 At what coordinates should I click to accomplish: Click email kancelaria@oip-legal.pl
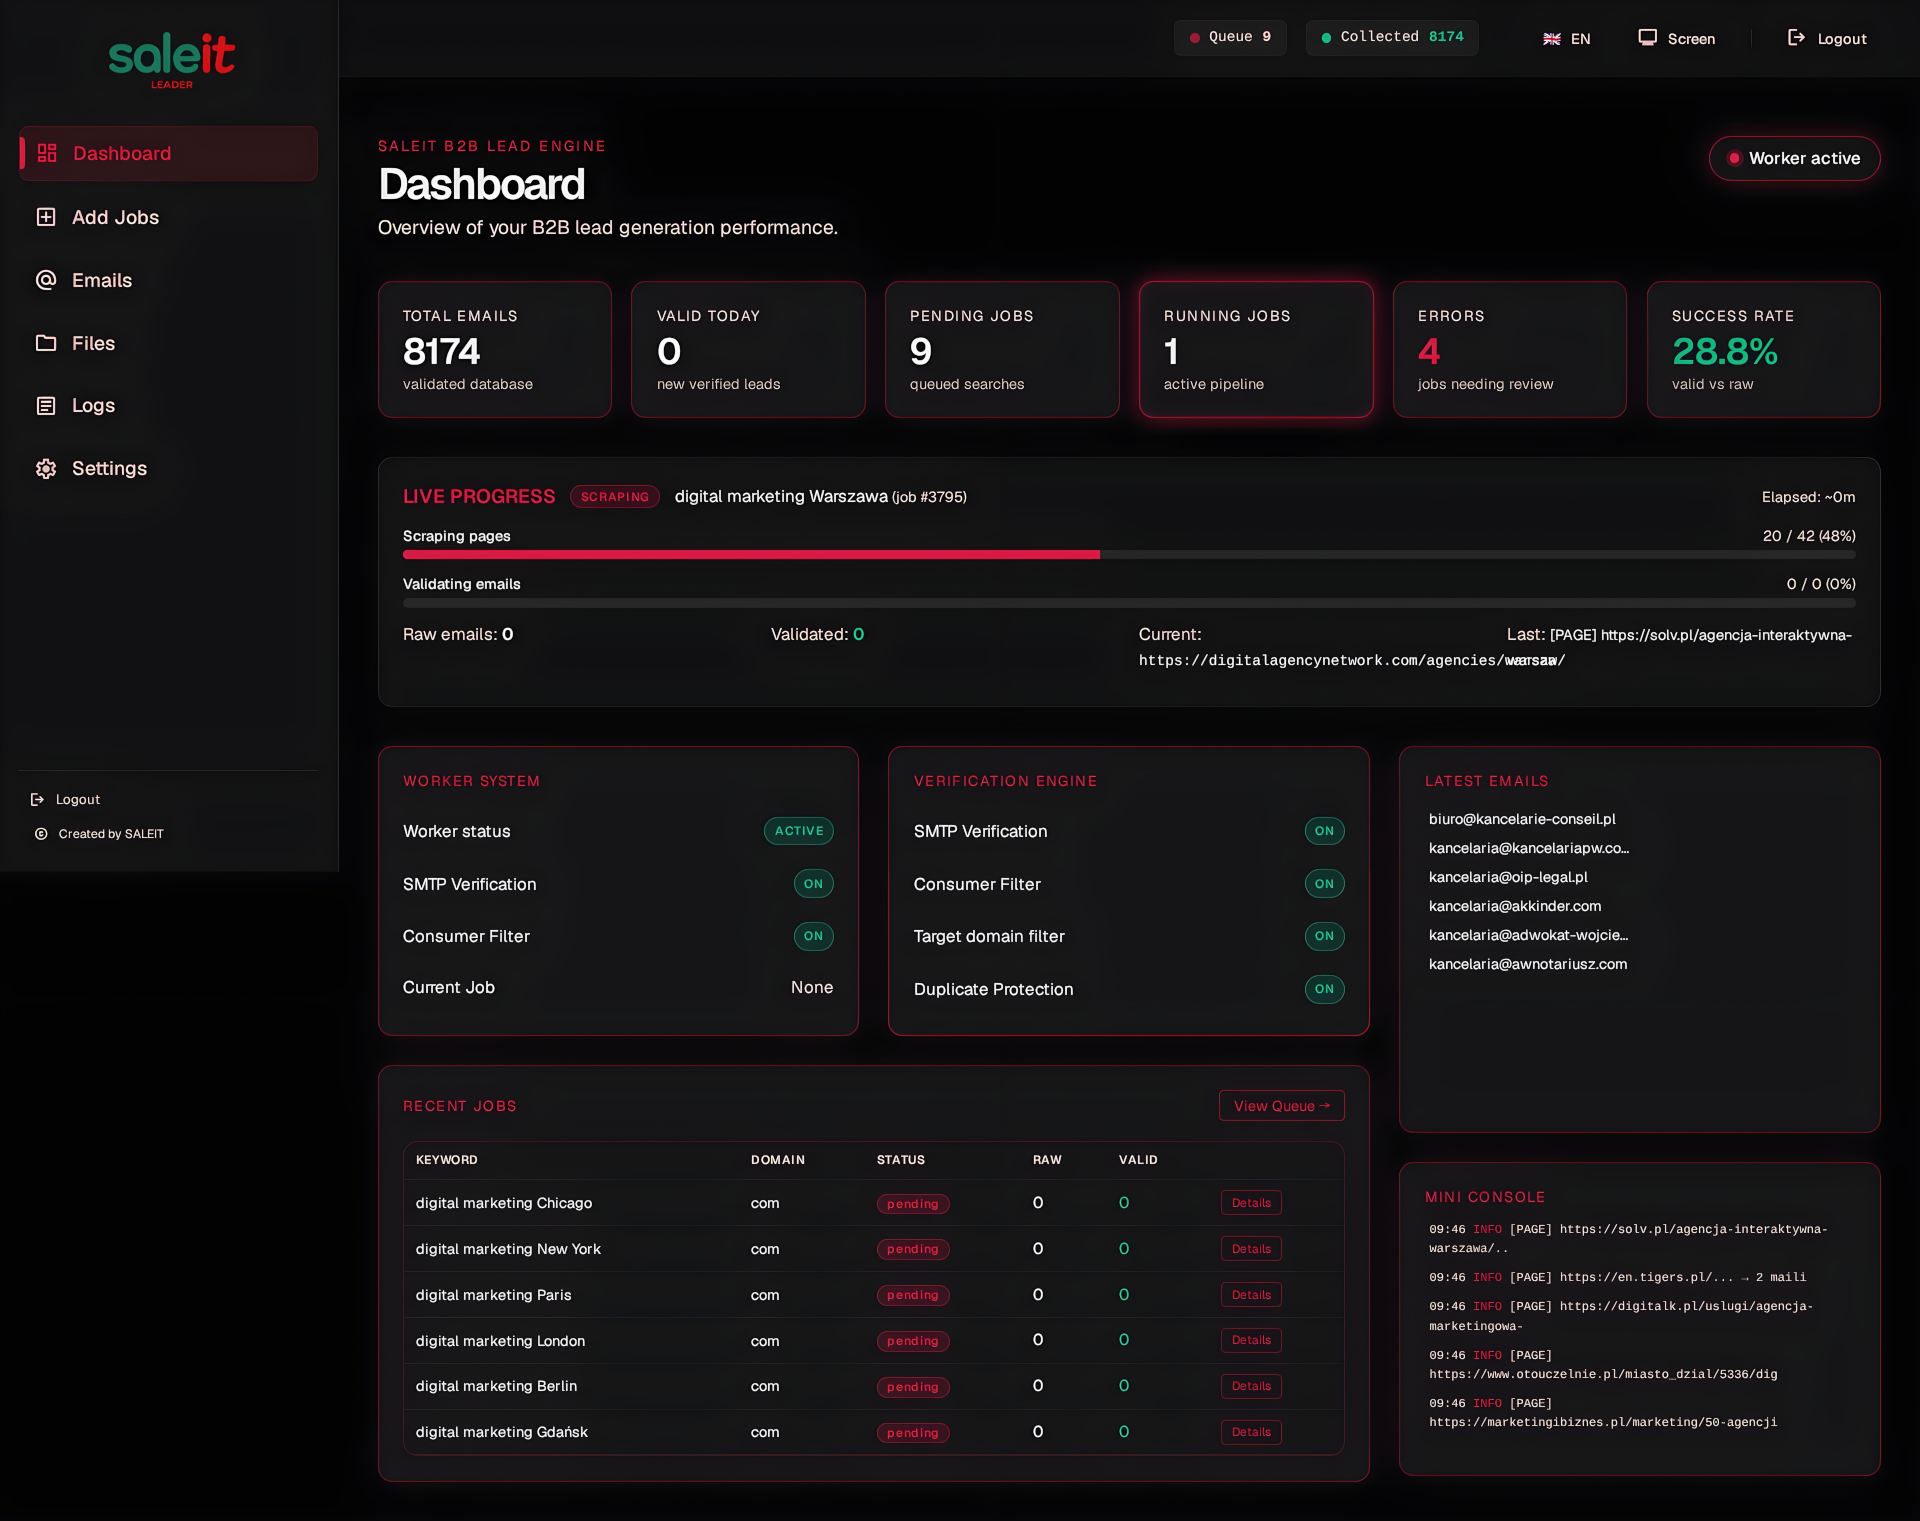(1508, 877)
